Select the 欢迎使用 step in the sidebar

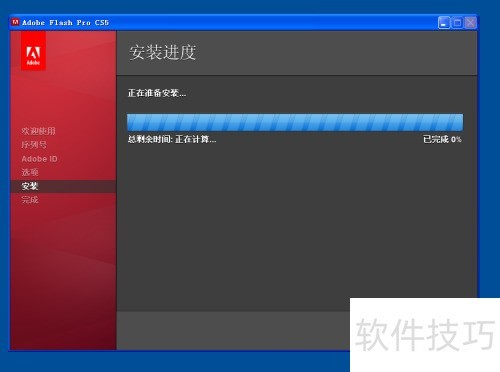coord(38,131)
